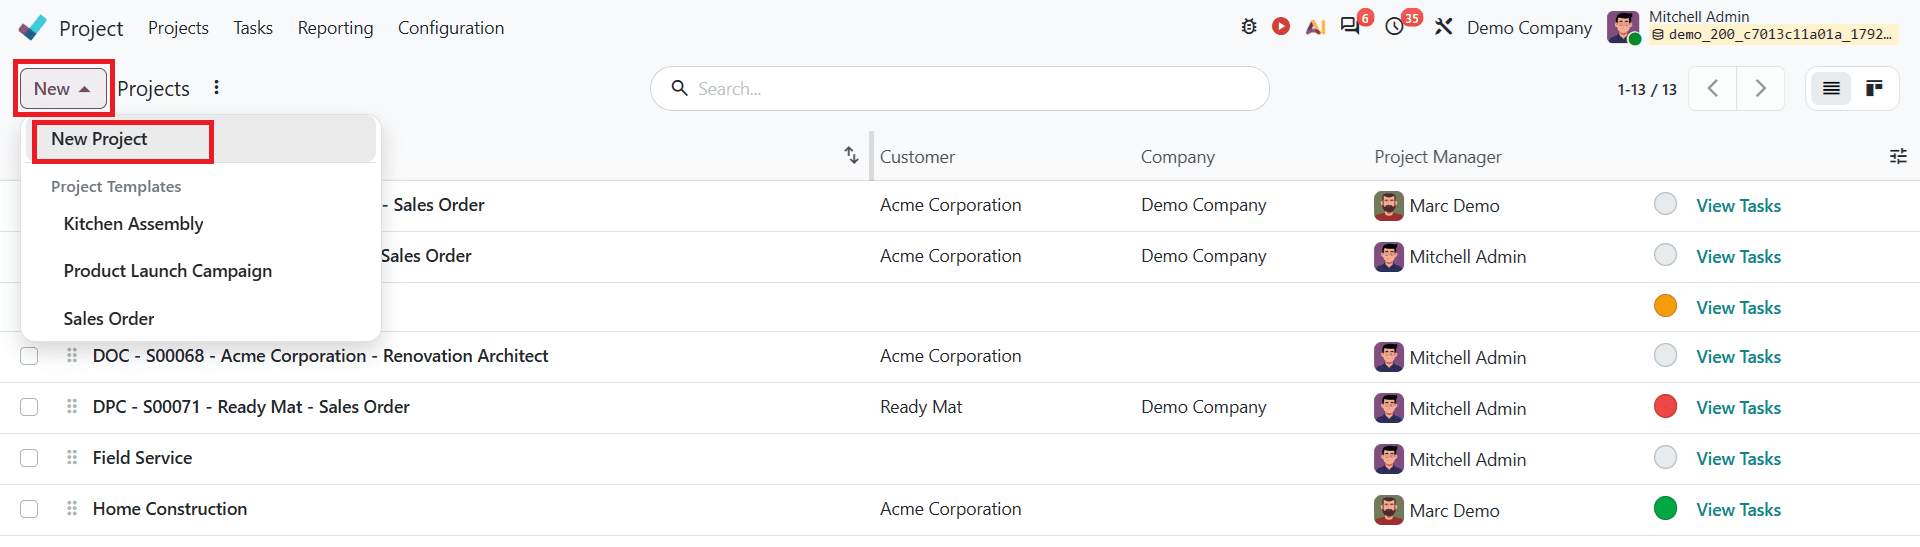The image size is (1920, 547).
Task: Check the Field Service row checkbox
Action: (x=29, y=458)
